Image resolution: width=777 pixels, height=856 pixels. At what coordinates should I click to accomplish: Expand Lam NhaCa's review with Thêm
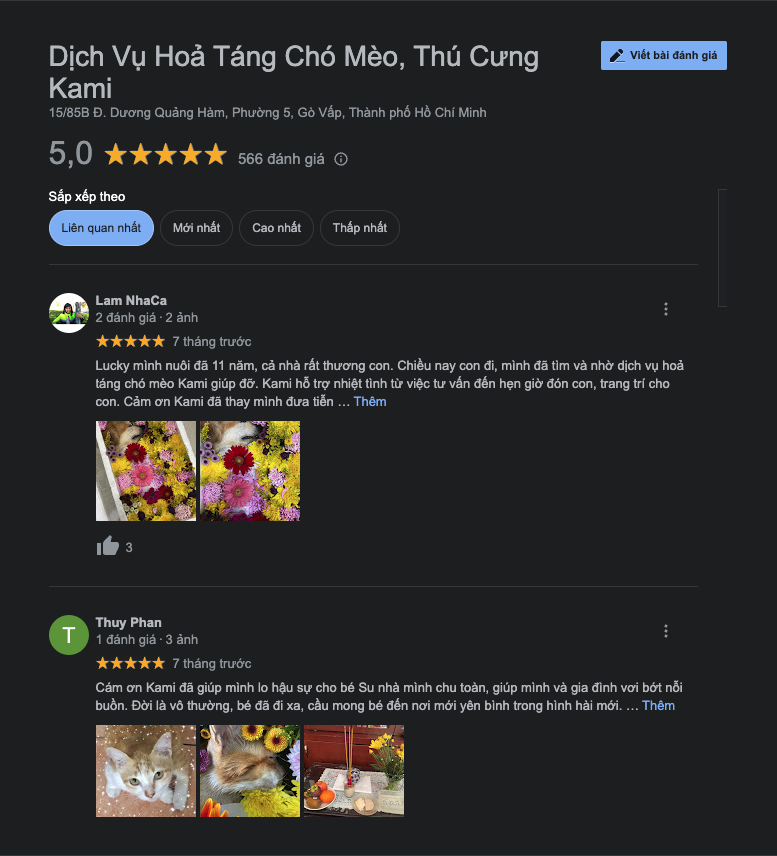(x=370, y=402)
